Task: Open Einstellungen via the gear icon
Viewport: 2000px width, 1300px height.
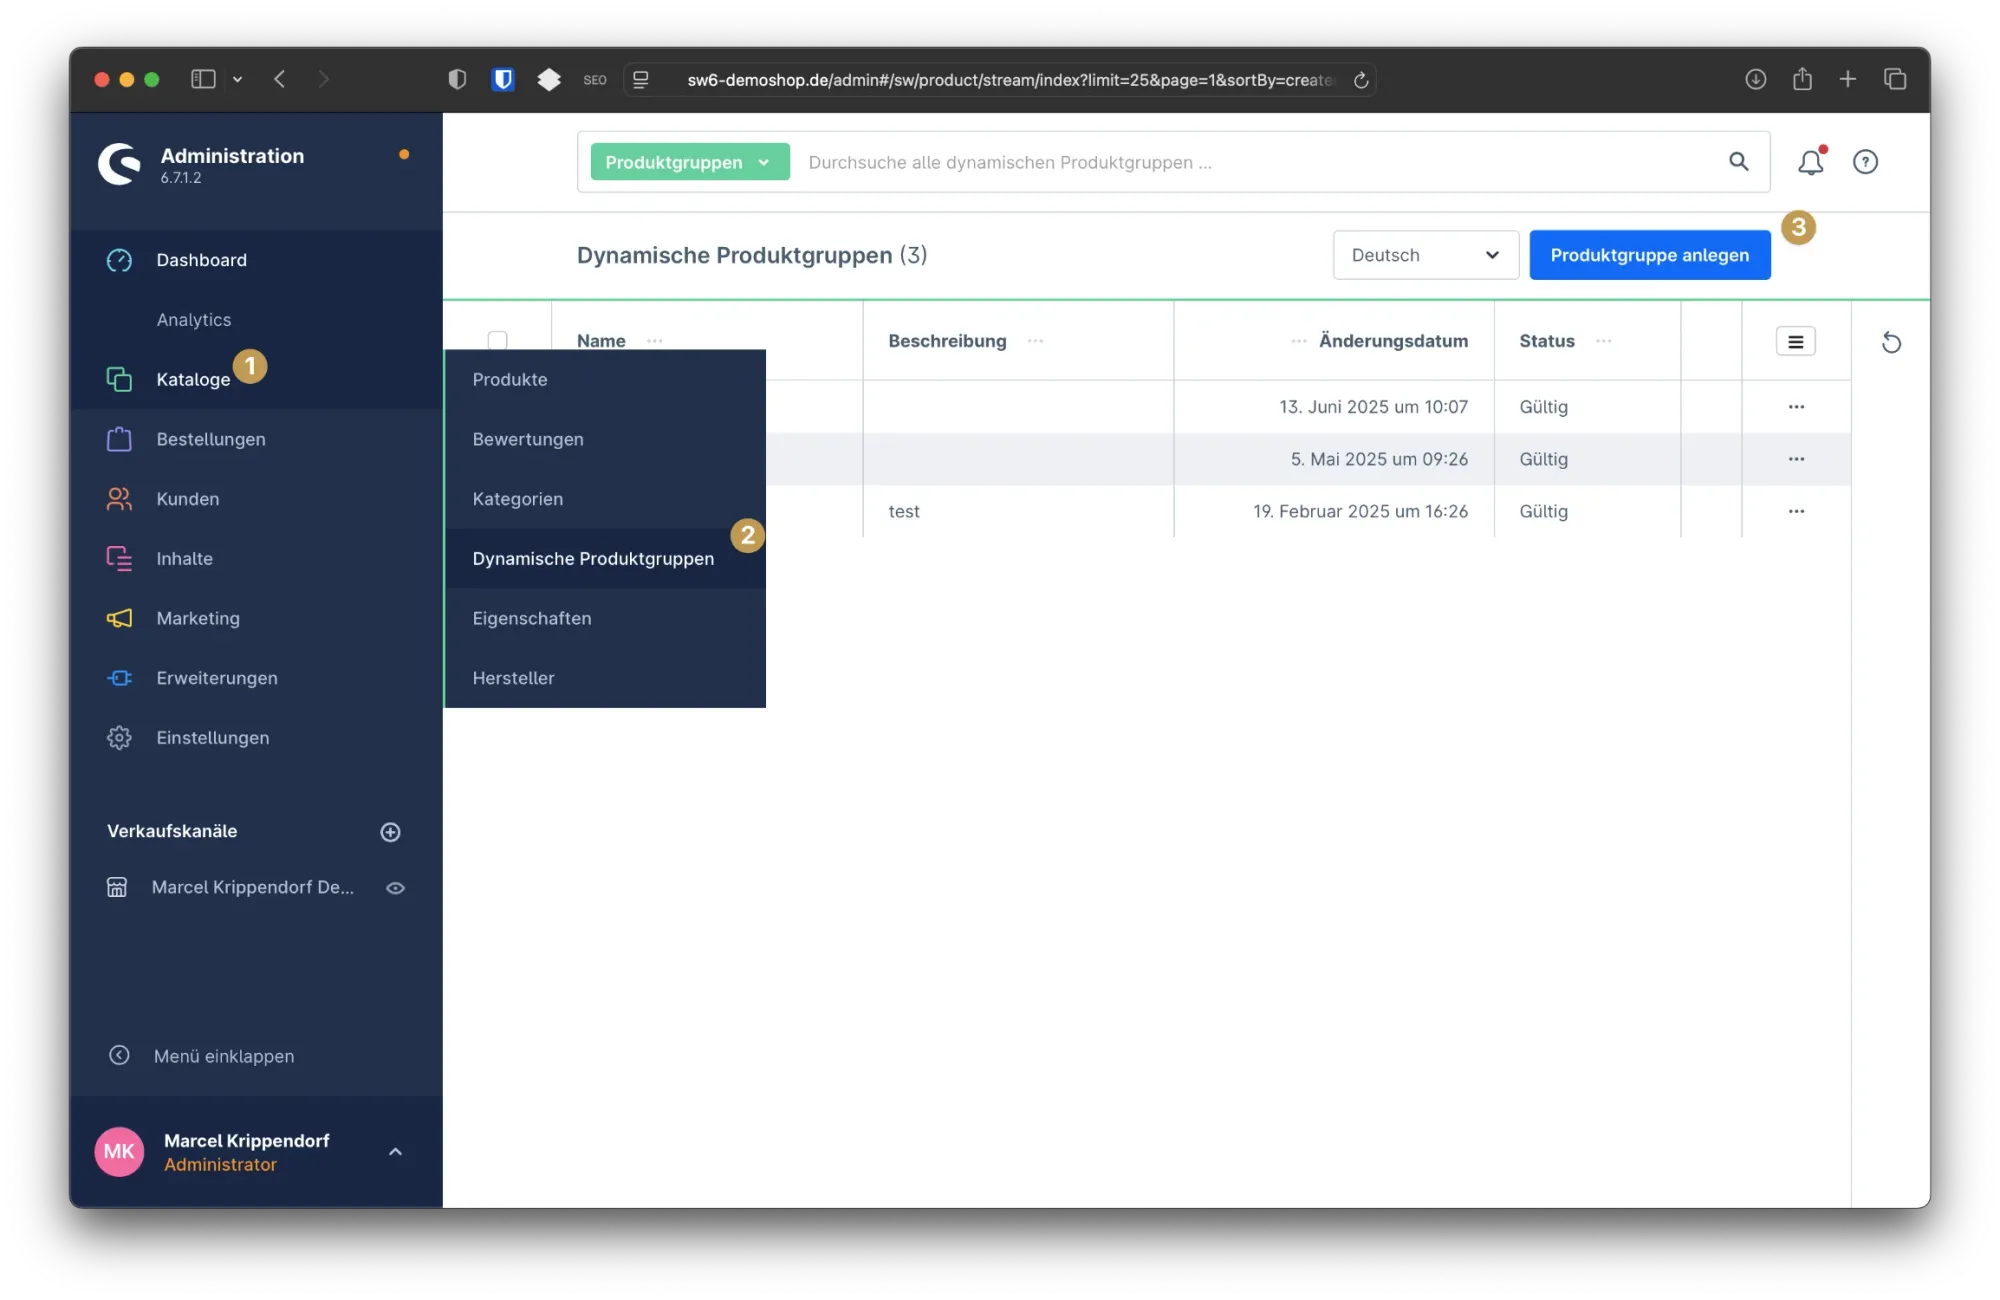Action: click(119, 737)
